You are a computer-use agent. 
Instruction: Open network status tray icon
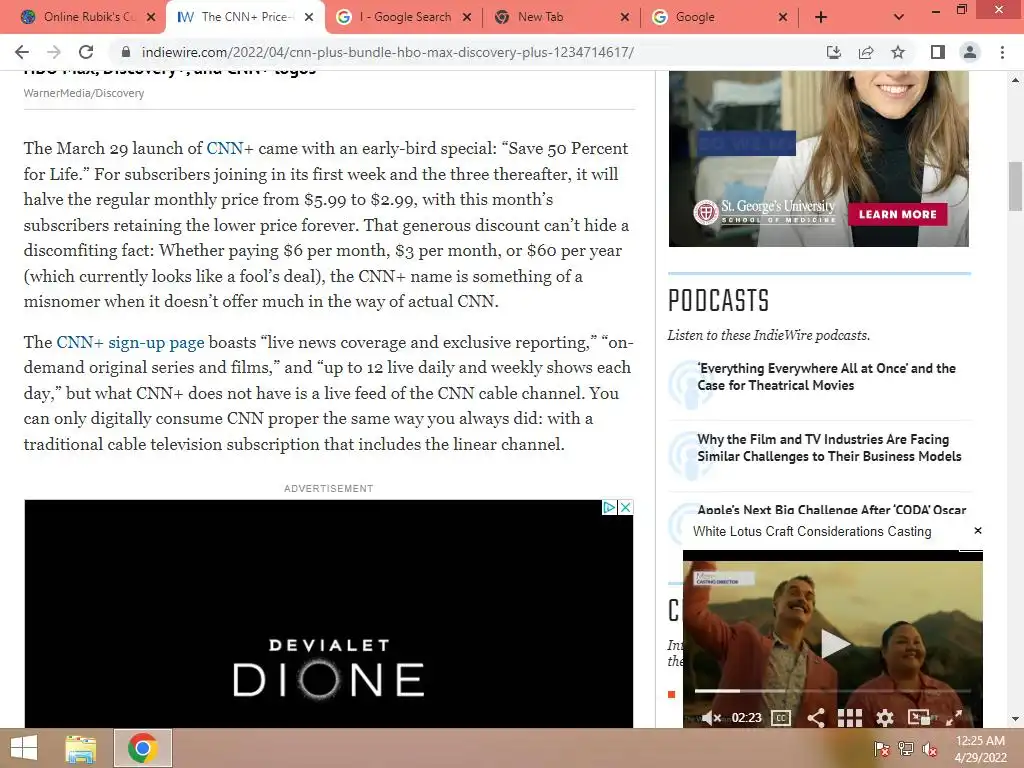906,749
